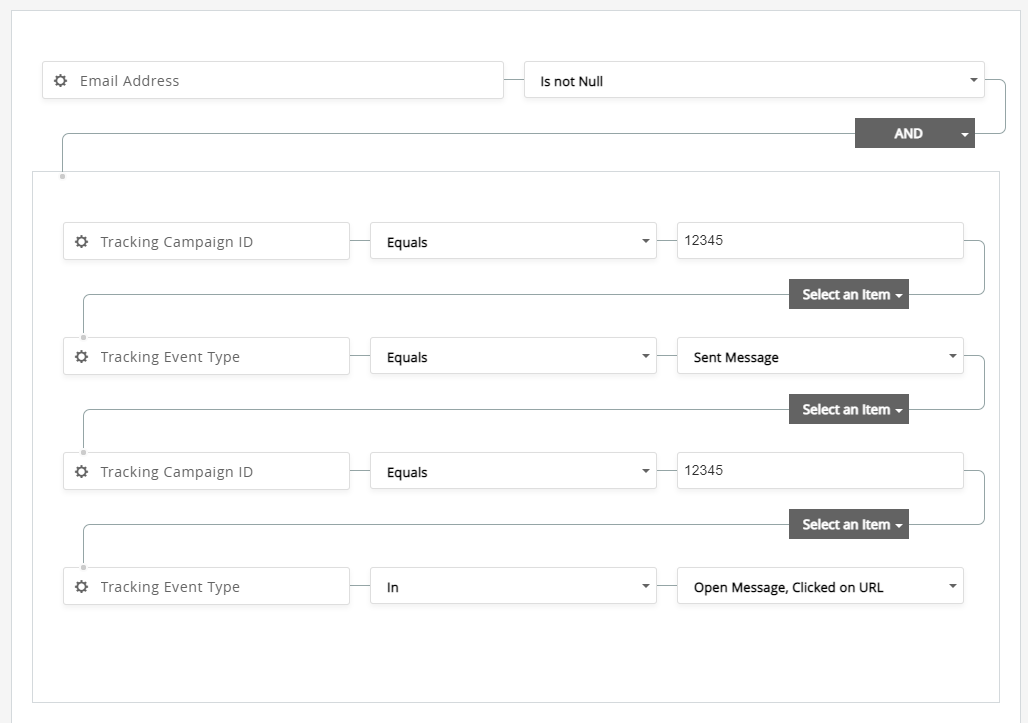Click the gear icon on the Sent Message event row

coord(81,357)
